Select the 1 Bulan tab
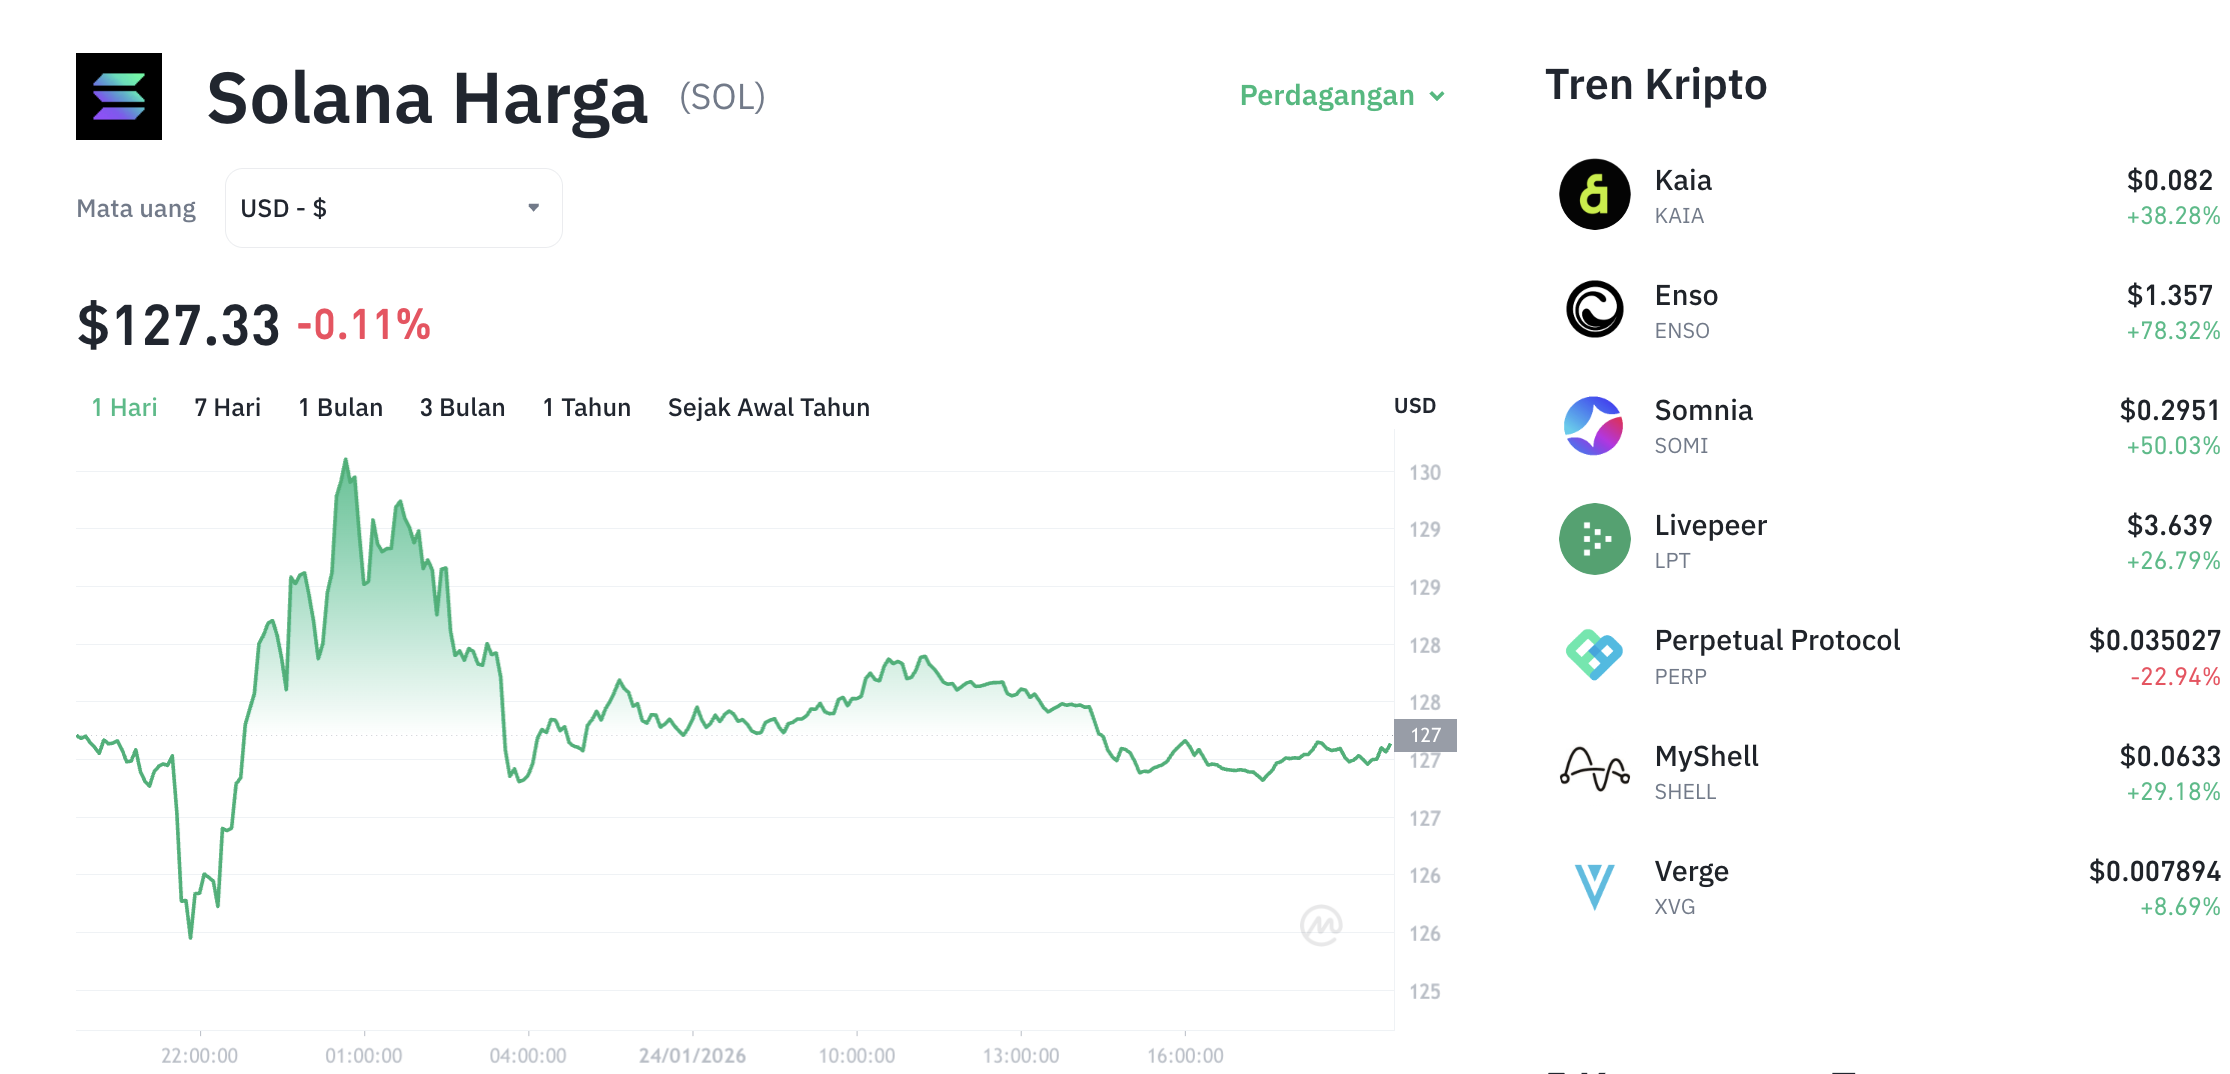Viewport: 2230px width, 1074px height. coord(340,407)
